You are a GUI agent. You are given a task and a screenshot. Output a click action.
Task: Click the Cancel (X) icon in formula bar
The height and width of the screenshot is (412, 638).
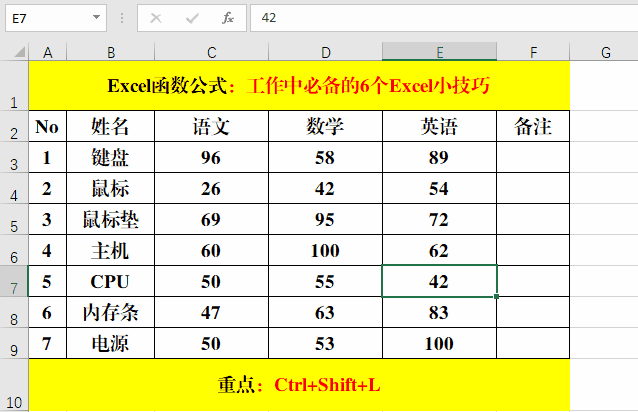tap(156, 18)
